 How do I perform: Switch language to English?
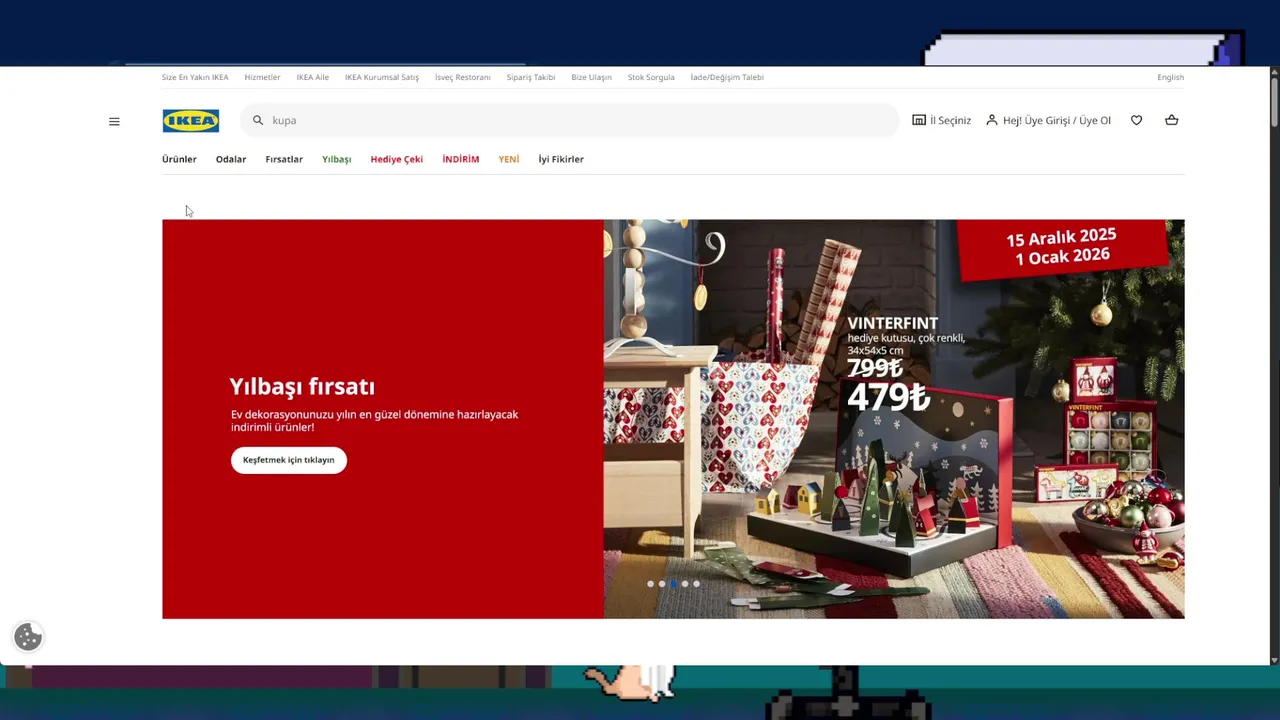1170,77
